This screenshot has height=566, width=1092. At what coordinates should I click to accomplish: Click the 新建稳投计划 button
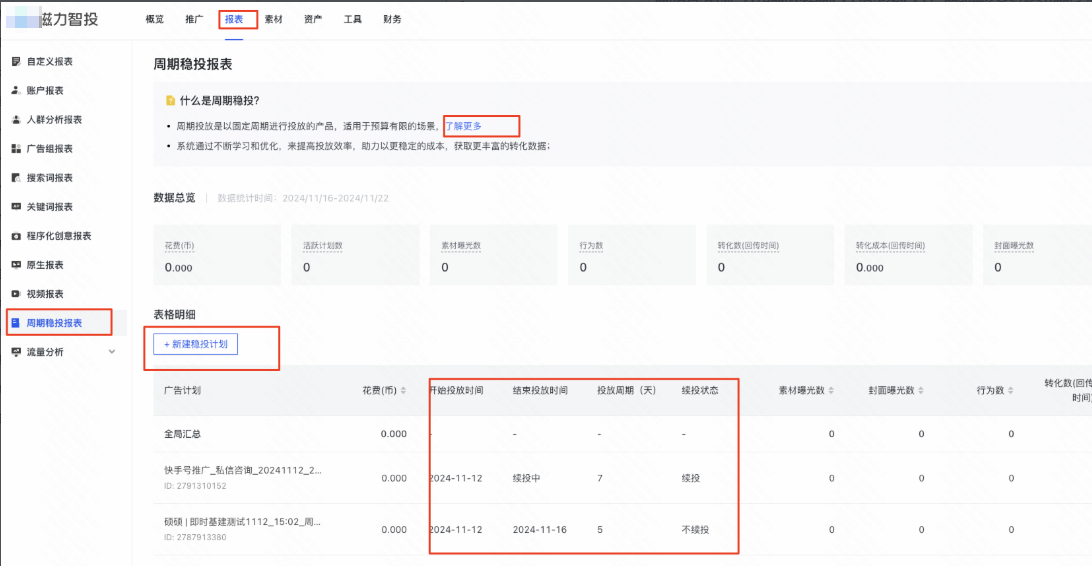point(196,344)
